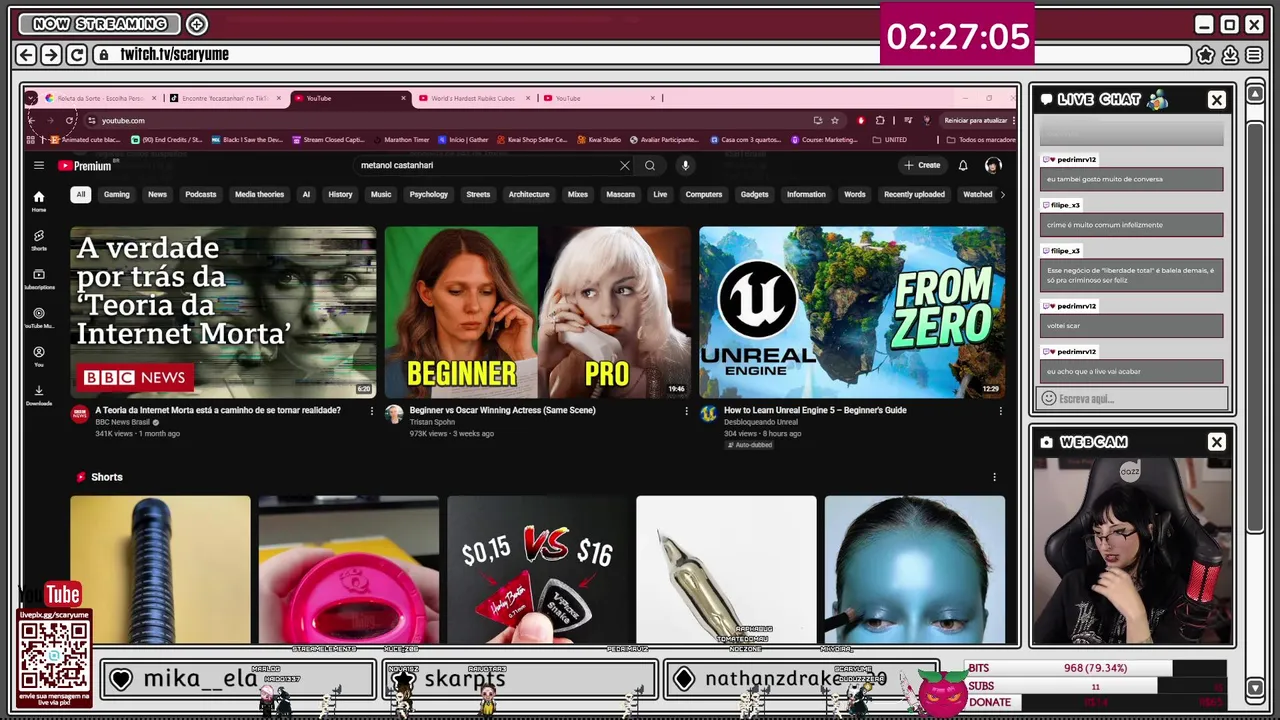Viewport: 1280px width, 720px height.
Task: Click the YouTube Premium logo
Action: (x=85, y=166)
